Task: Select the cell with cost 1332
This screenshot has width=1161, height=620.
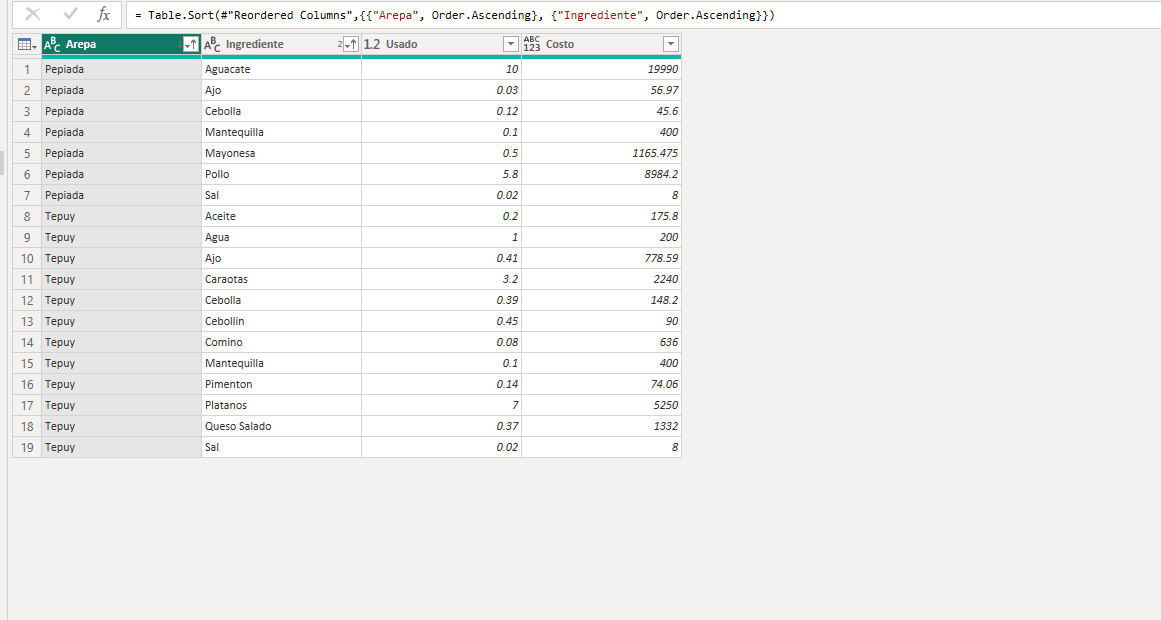Action: click(x=601, y=426)
